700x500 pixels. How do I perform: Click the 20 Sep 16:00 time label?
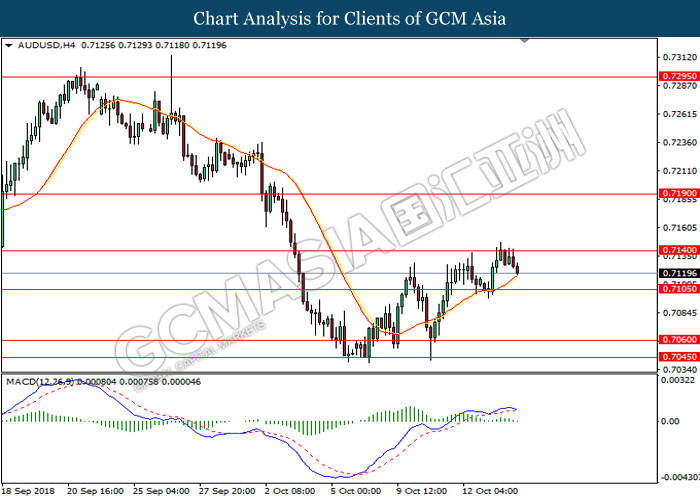click(x=96, y=491)
